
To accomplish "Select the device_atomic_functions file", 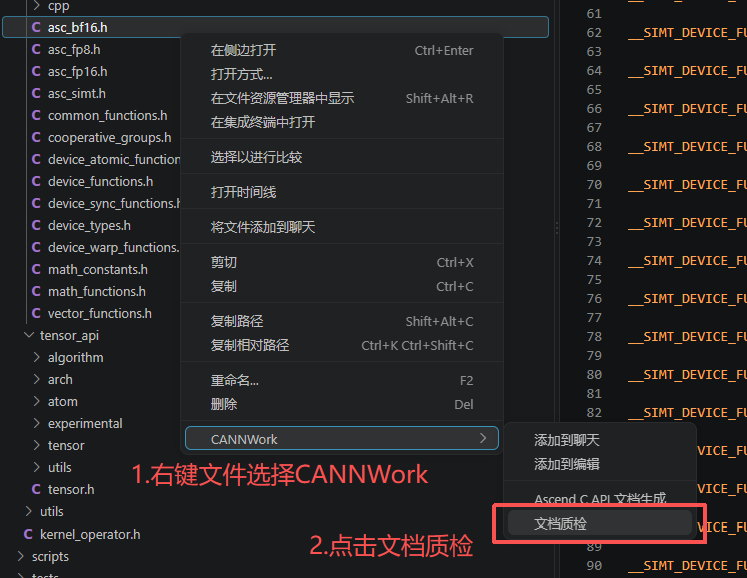I will point(114,160).
